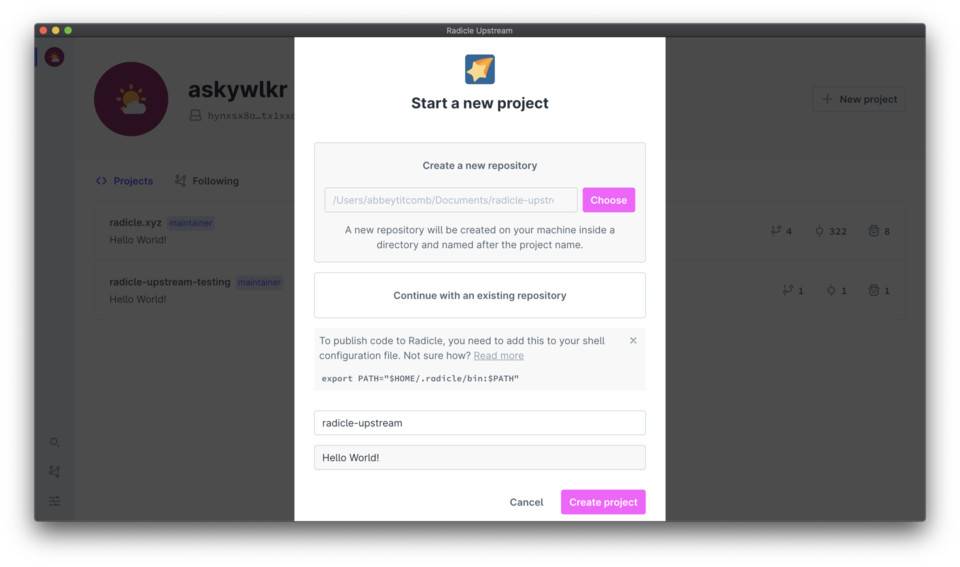The height and width of the screenshot is (567, 960).
Task: Click the branch count icon for radicle.xyz
Action: click(776, 231)
